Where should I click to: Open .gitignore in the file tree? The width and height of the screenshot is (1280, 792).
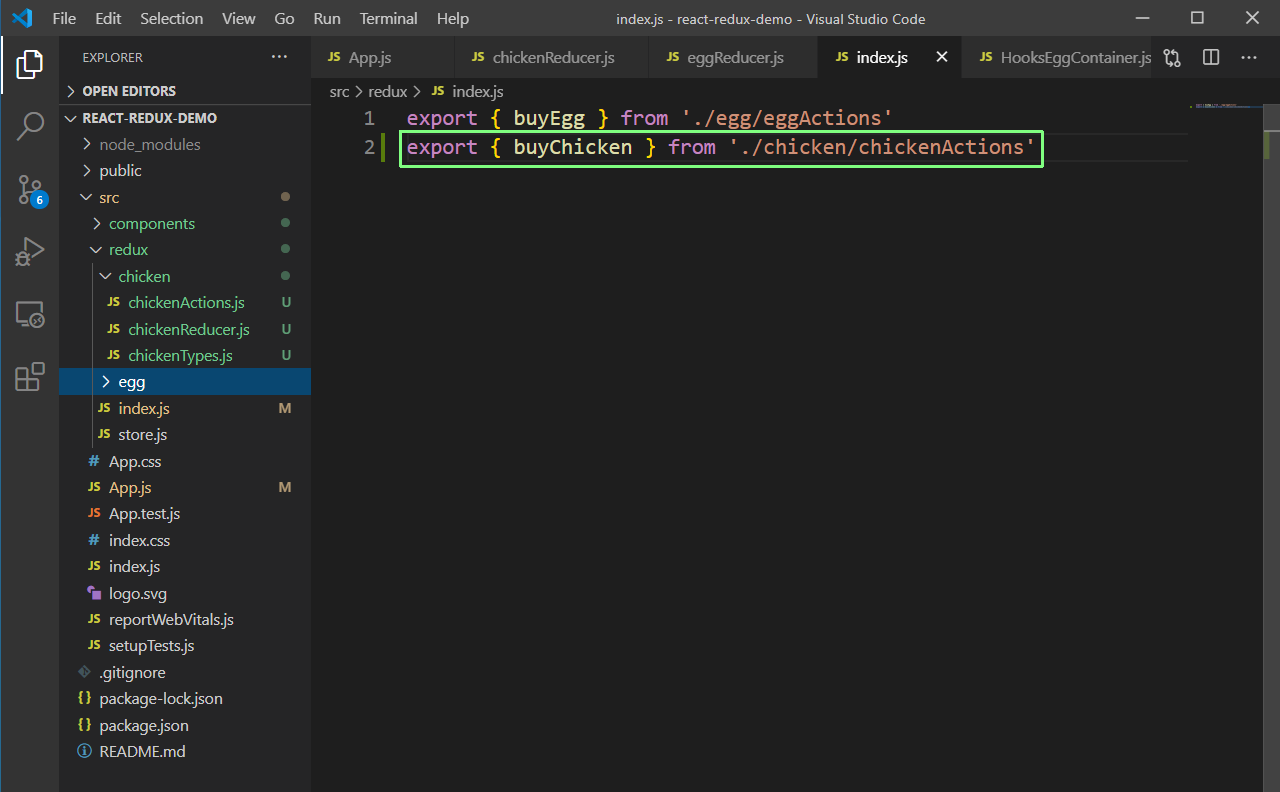pos(185,672)
